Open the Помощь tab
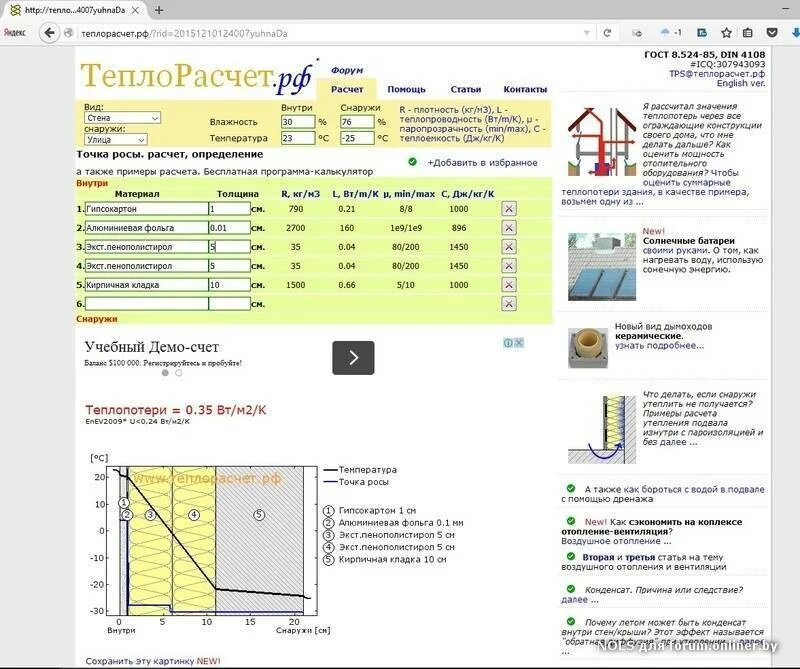800x669 pixels. pyautogui.click(x=406, y=89)
